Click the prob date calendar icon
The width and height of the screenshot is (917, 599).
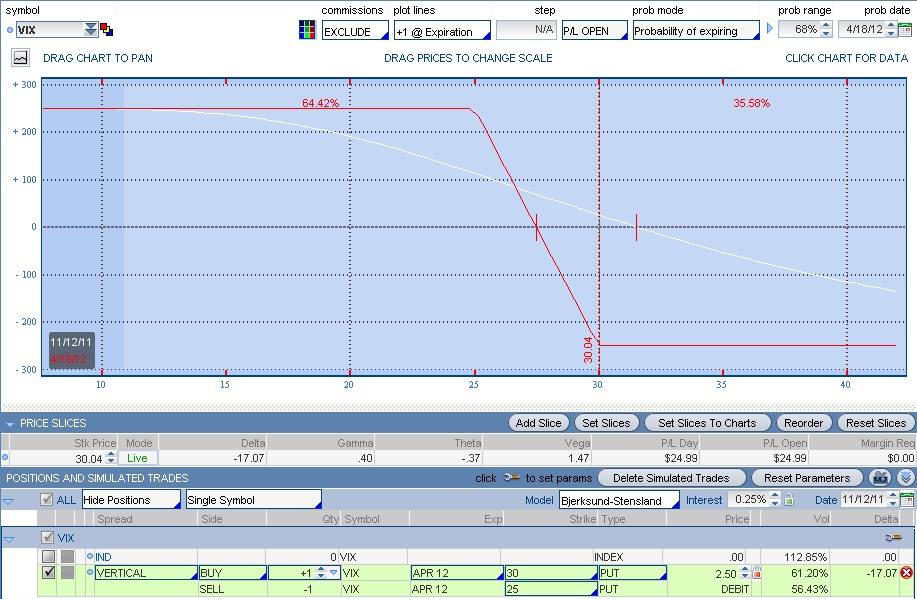[905, 29]
